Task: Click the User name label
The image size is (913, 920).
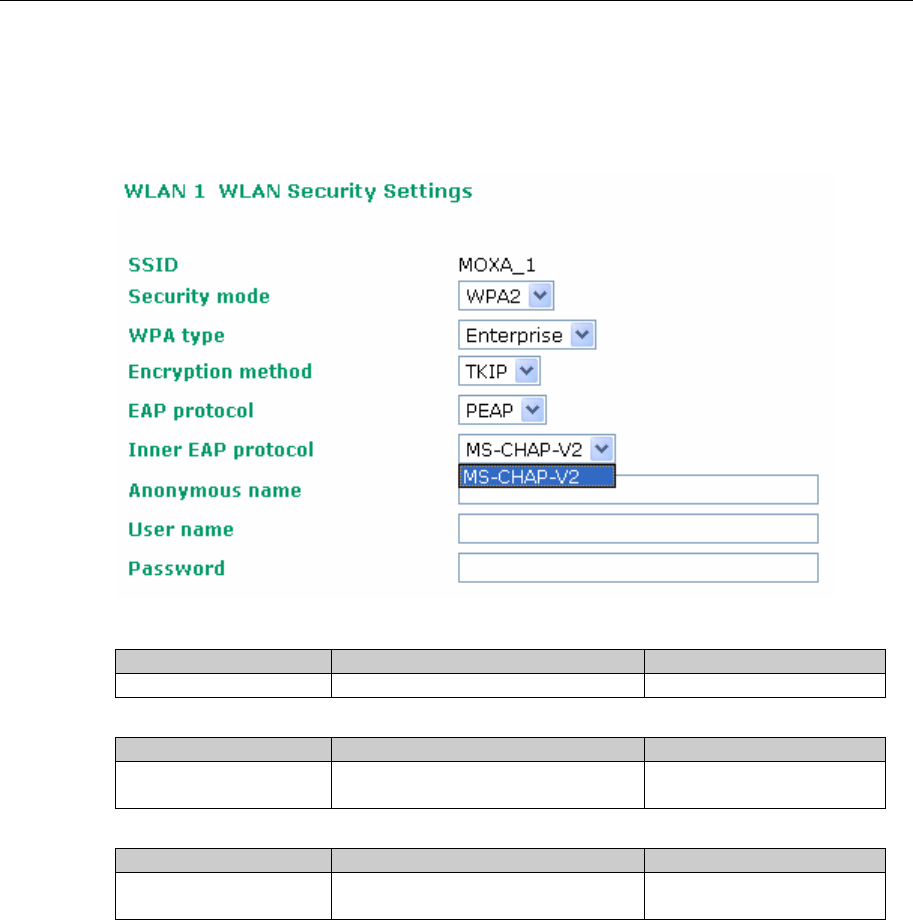Action: coord(181,530)
